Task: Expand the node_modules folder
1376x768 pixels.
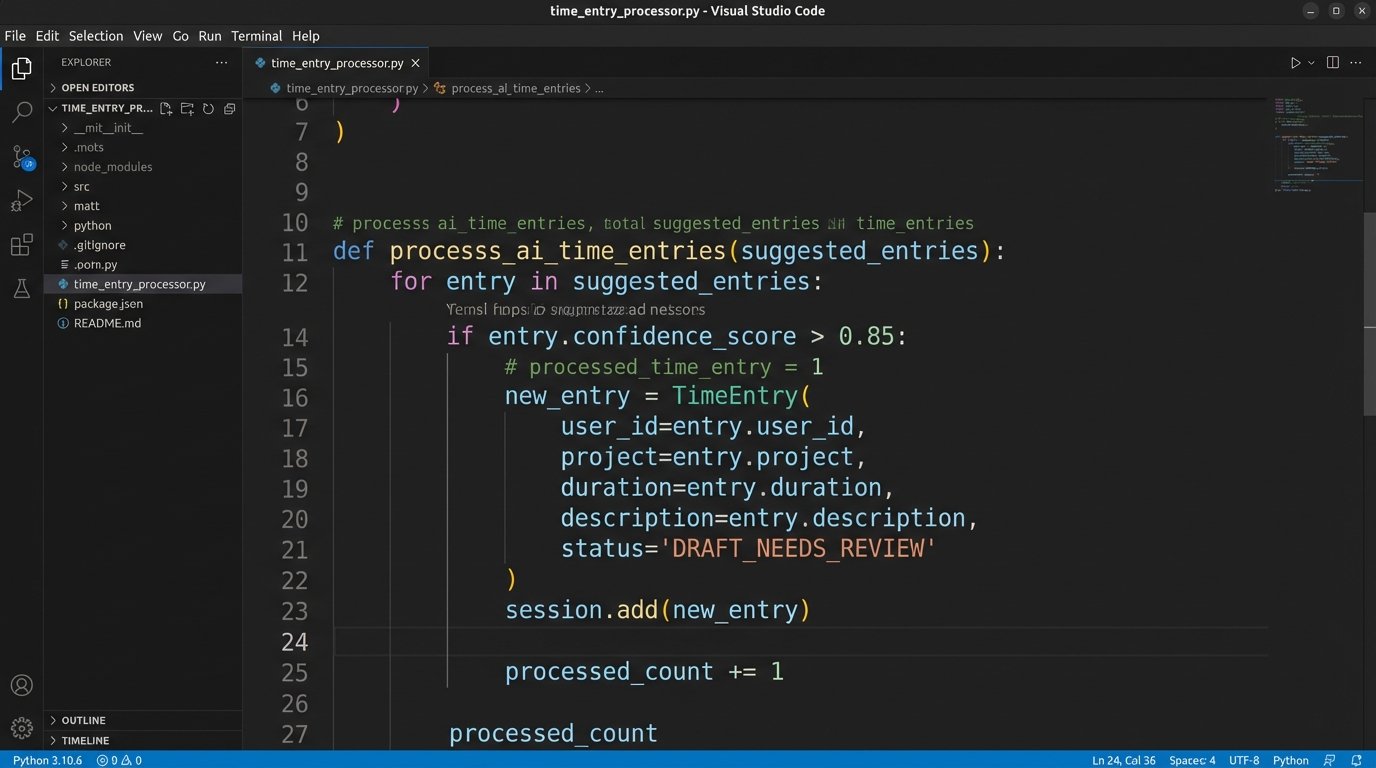Action: 112,167
